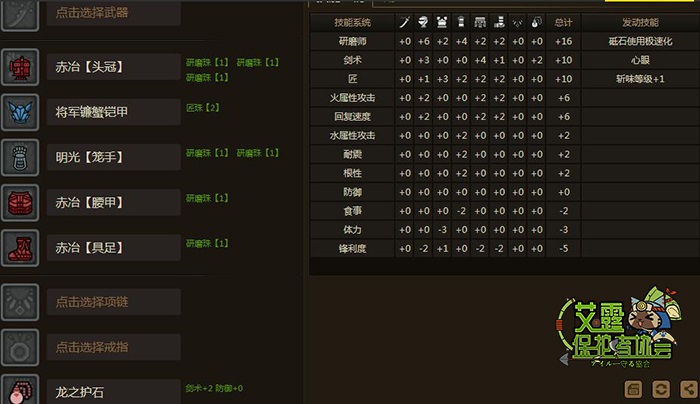Click the refresh/reset icon button
The height and width of the screenshot is (404, 700).
[x=661, y=389]
